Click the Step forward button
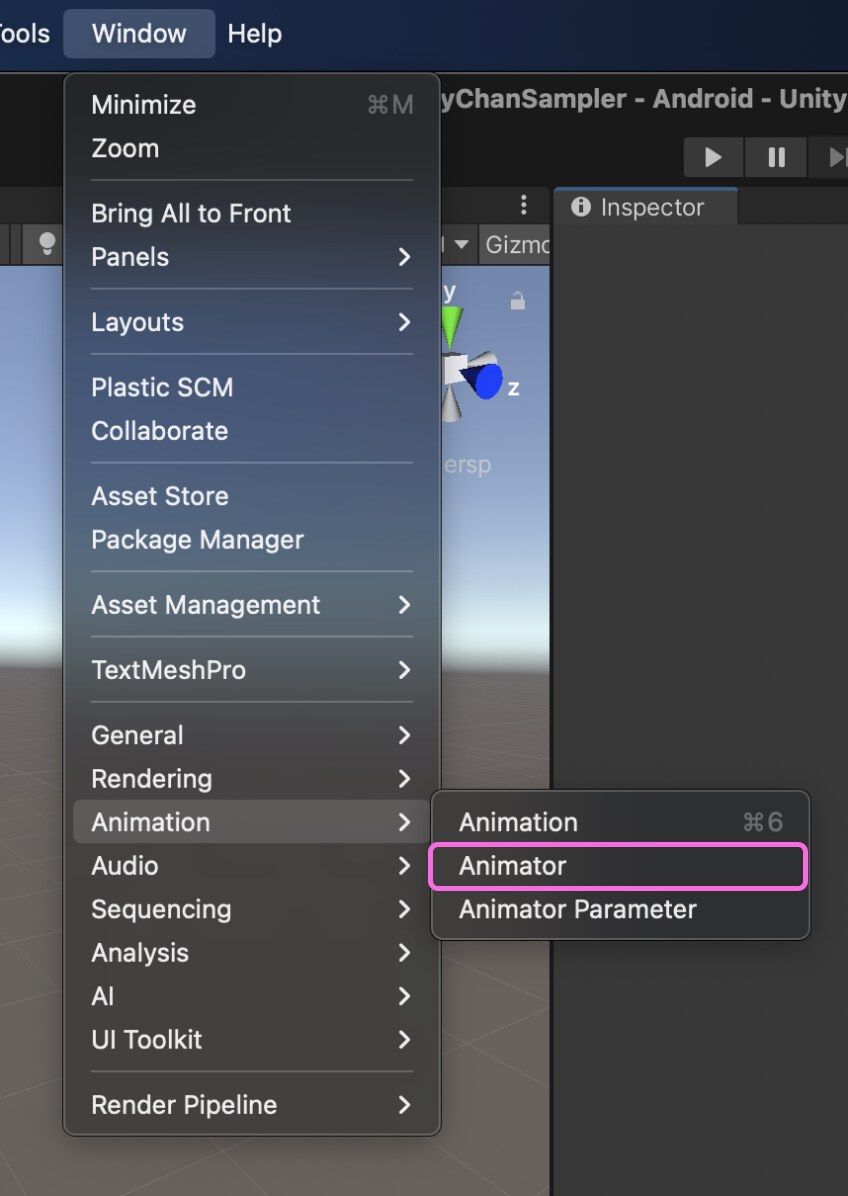848x1196 pixels. click(833, 157)
